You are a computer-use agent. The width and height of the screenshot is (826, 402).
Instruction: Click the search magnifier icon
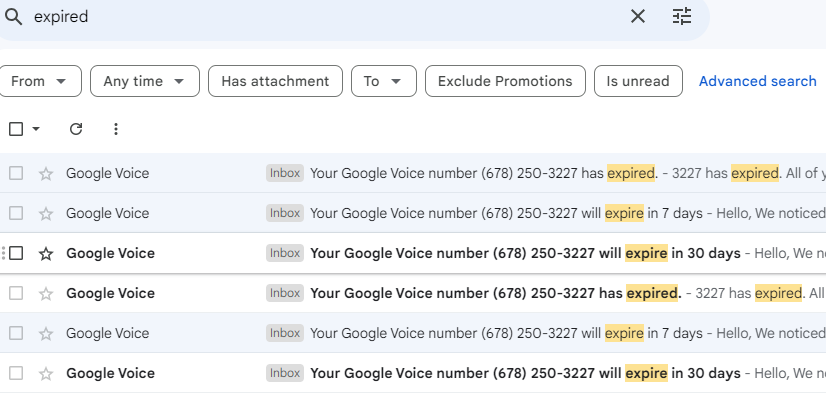(x=14, y=17)
